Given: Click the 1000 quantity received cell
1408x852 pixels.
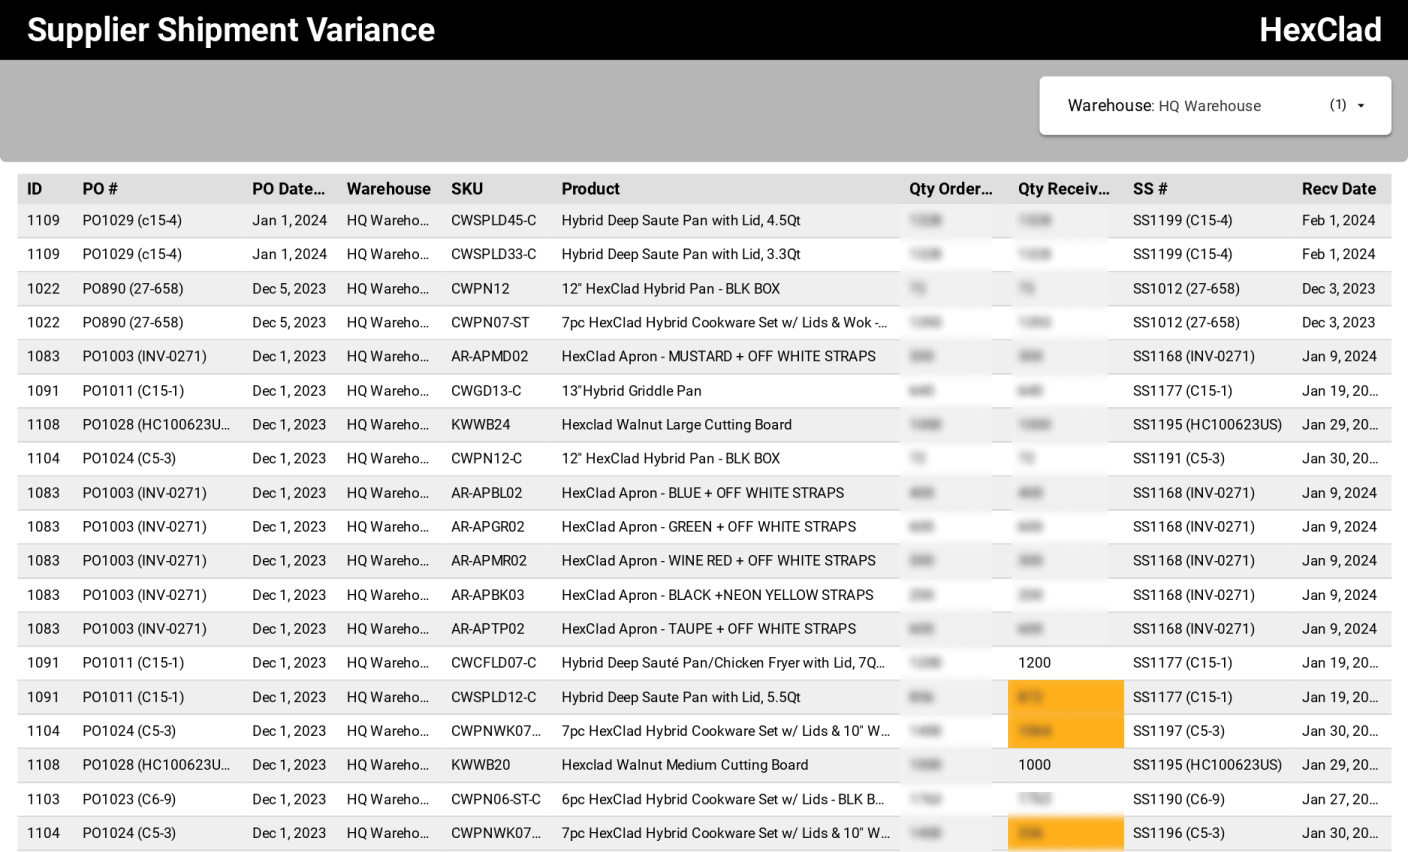Looking at the screenshot, I should (1034, 765).
